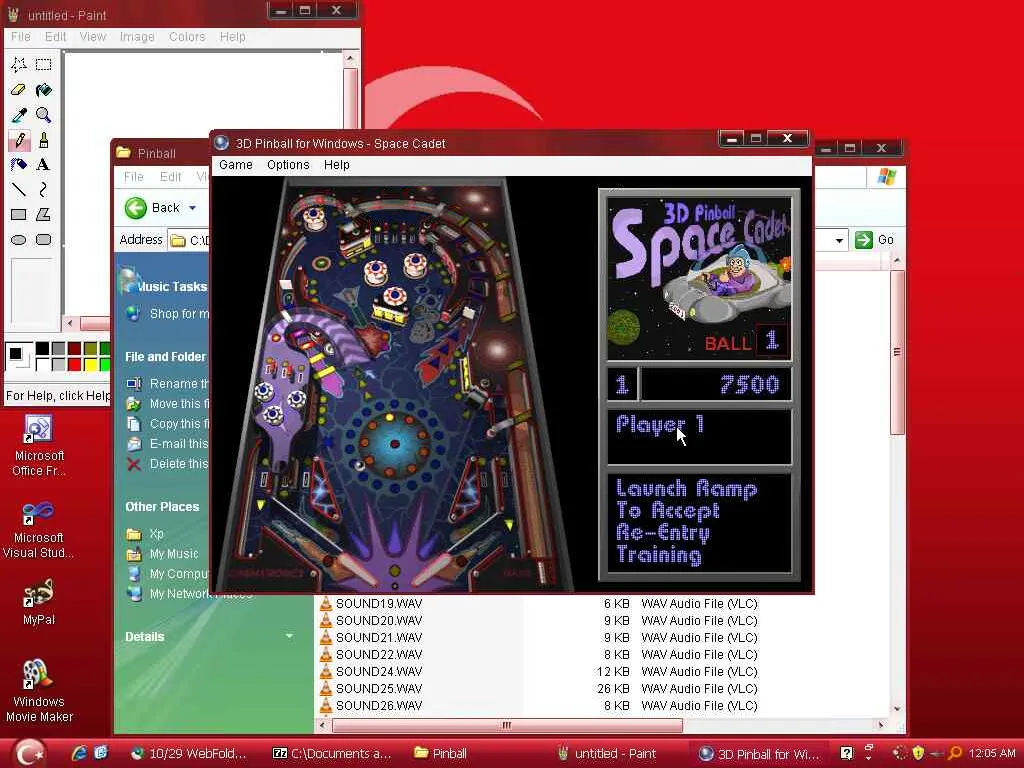Select the Free-Form Select tool in Paint

[19, 64]
